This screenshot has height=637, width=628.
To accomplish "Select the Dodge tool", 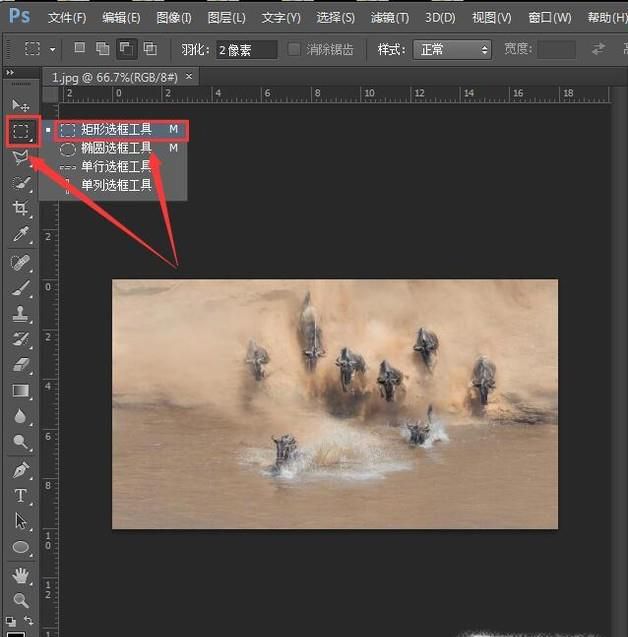I will tap(20, 442).
